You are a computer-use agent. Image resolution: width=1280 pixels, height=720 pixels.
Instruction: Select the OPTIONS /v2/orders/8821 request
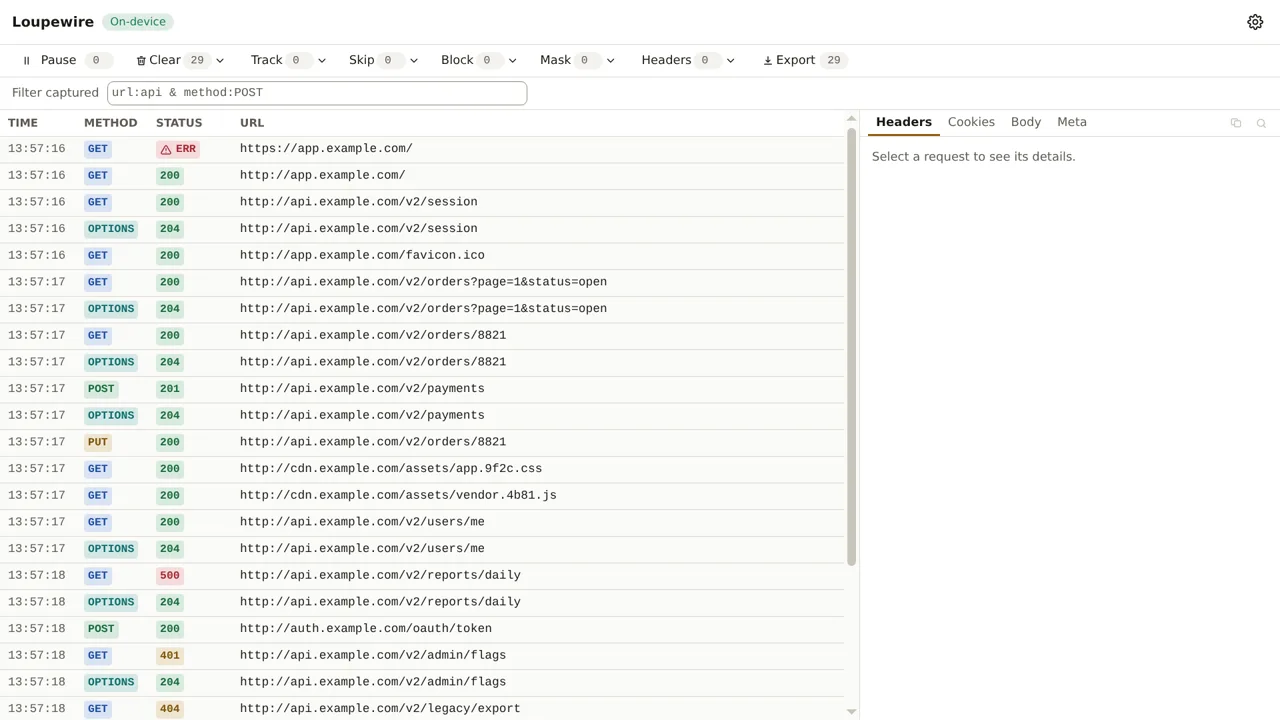pos(422,362)
